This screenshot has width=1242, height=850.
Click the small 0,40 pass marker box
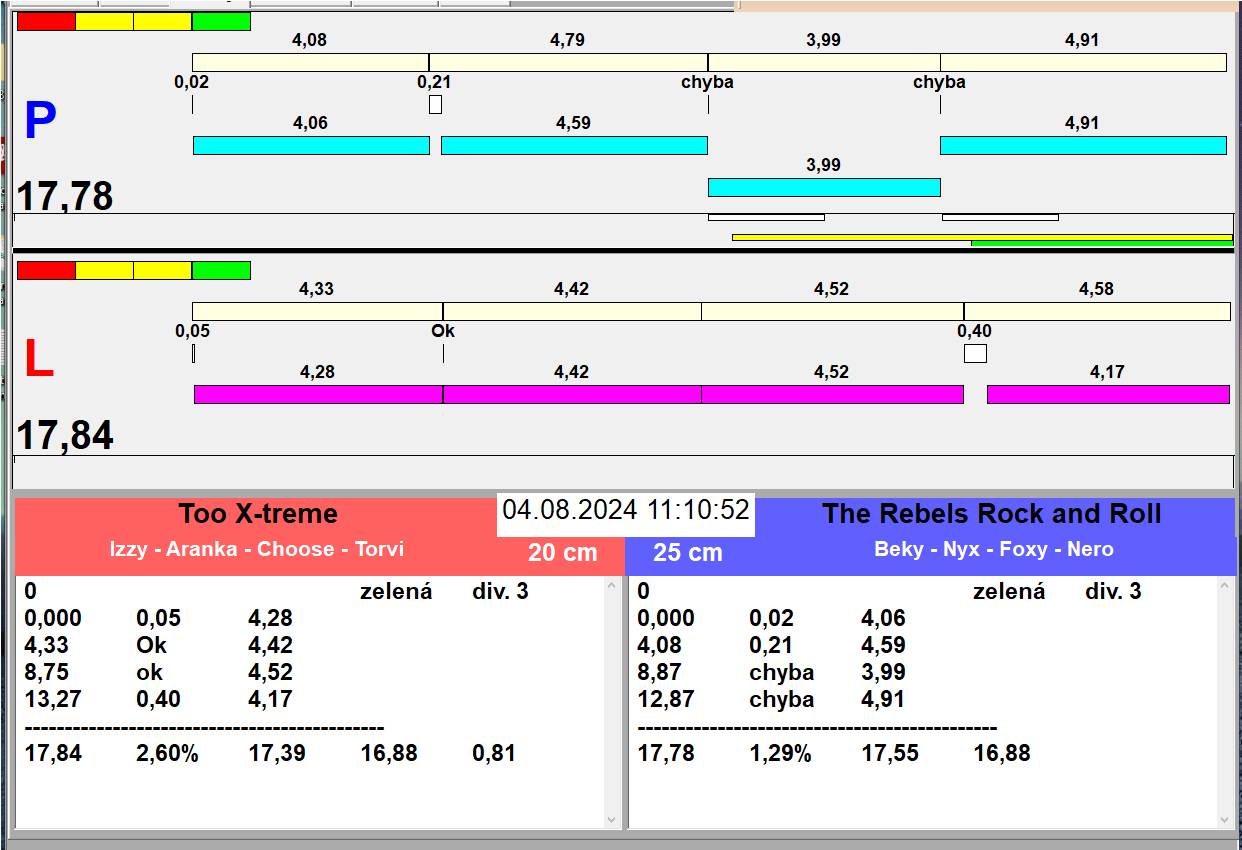[974, 353]
